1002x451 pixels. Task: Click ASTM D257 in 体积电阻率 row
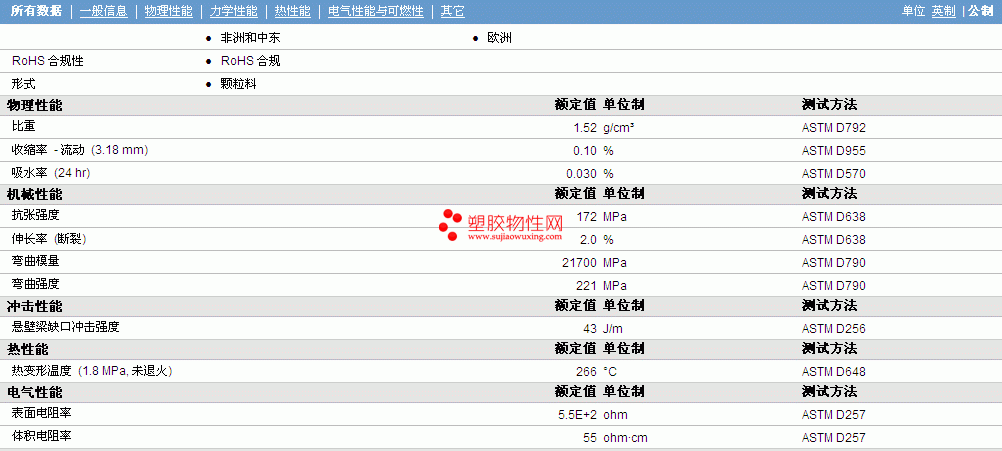(834, 438)
